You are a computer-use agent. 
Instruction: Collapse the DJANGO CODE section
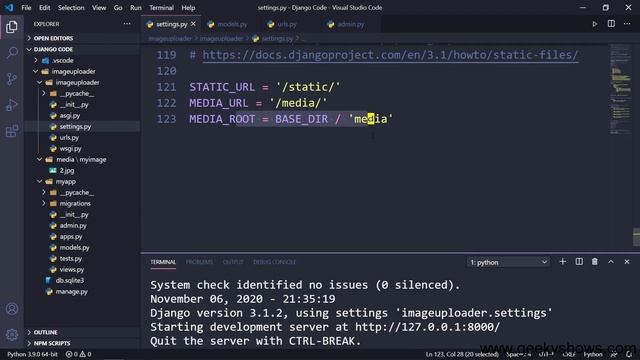pyautogui.click(x=53, y=49)
